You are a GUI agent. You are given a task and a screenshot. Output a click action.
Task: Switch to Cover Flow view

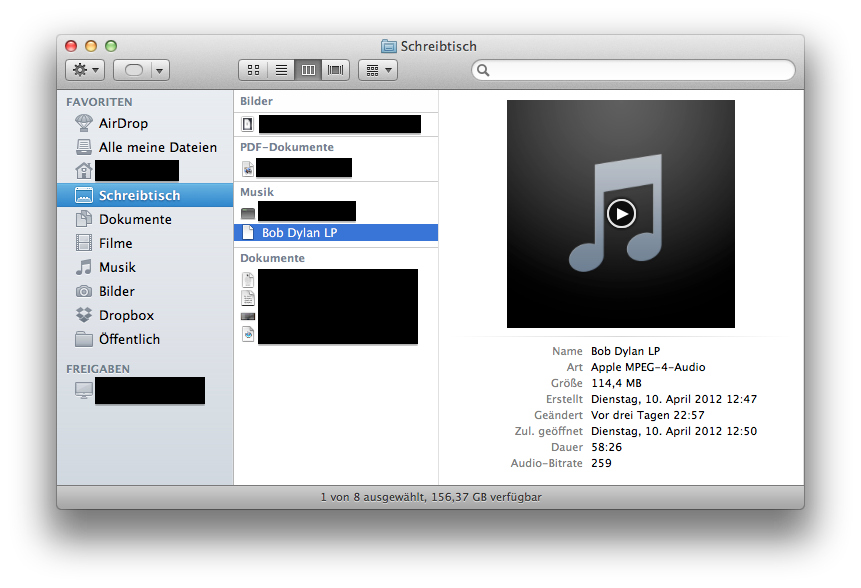pos(336,70)
